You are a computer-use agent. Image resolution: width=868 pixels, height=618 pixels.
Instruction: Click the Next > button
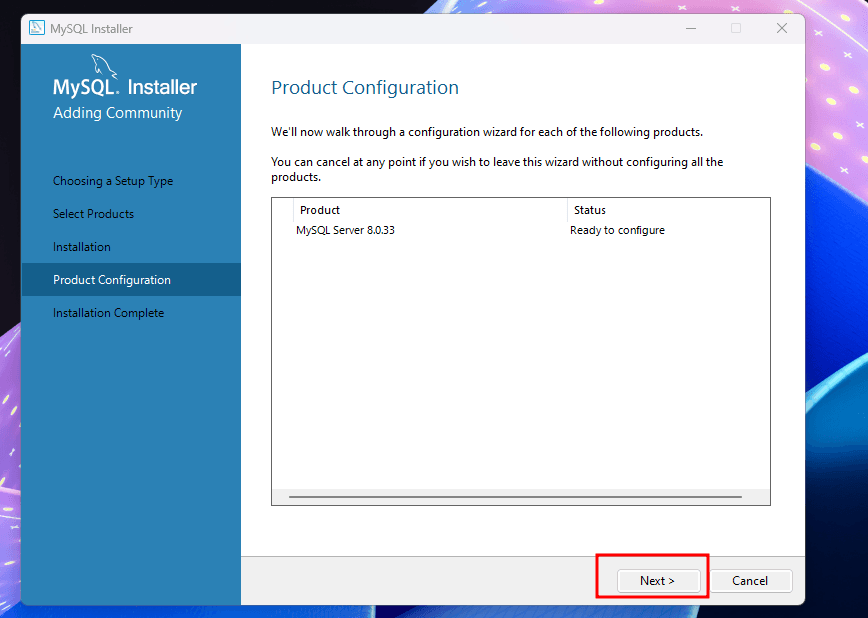click(x=658, y=581)
